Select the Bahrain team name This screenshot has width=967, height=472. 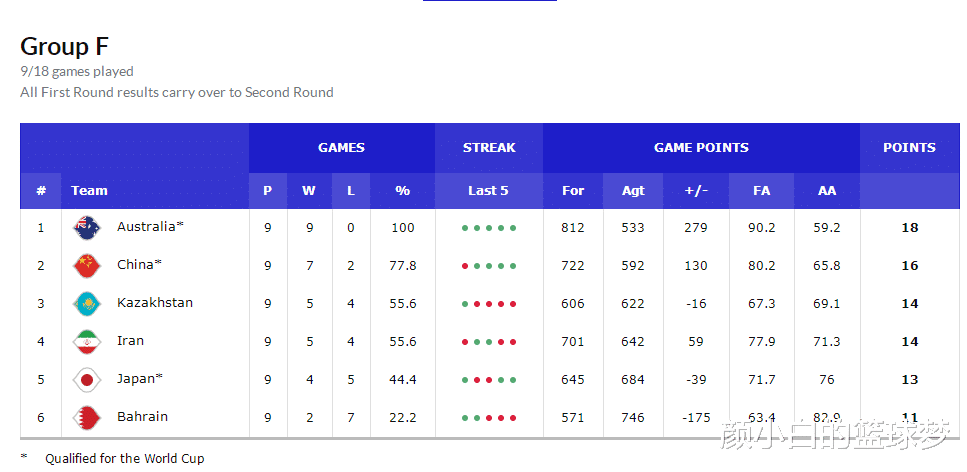tap(142, 416)
